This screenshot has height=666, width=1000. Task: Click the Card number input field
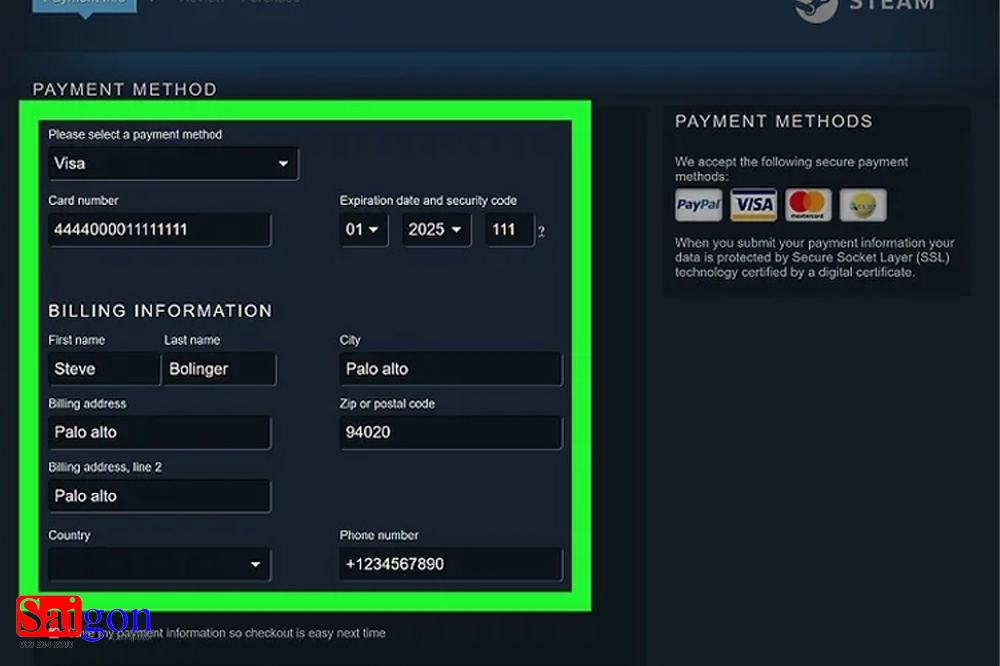[159, 229]
